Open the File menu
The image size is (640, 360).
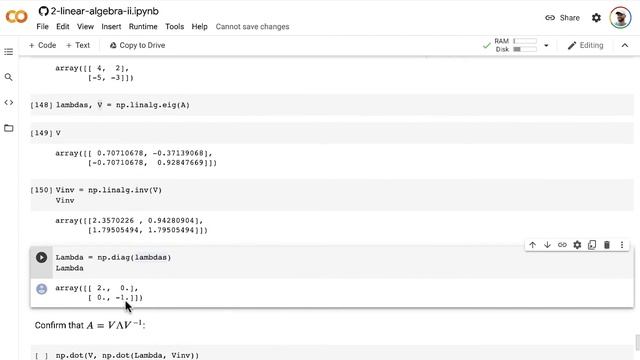coord(42,27)
